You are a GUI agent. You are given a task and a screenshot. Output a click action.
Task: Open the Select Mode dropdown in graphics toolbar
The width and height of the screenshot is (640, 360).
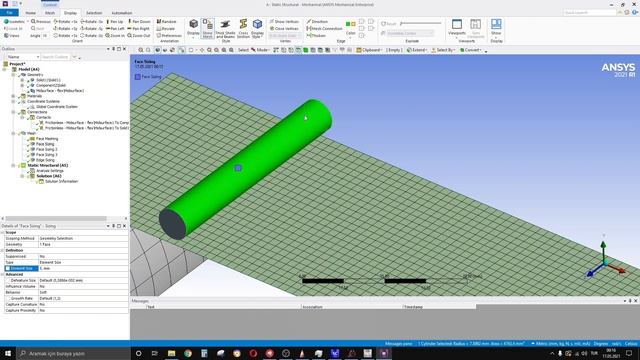coord(260,50)
